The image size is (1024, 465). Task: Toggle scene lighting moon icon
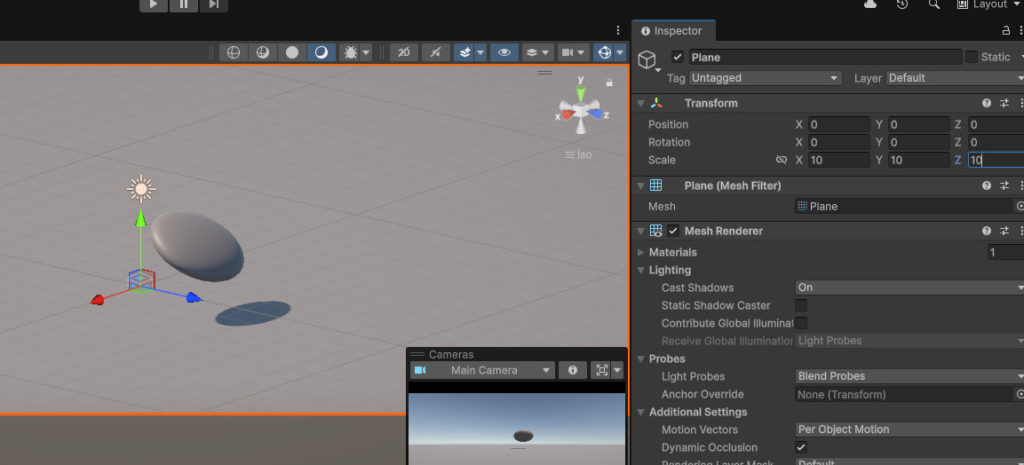click(321, 52)
